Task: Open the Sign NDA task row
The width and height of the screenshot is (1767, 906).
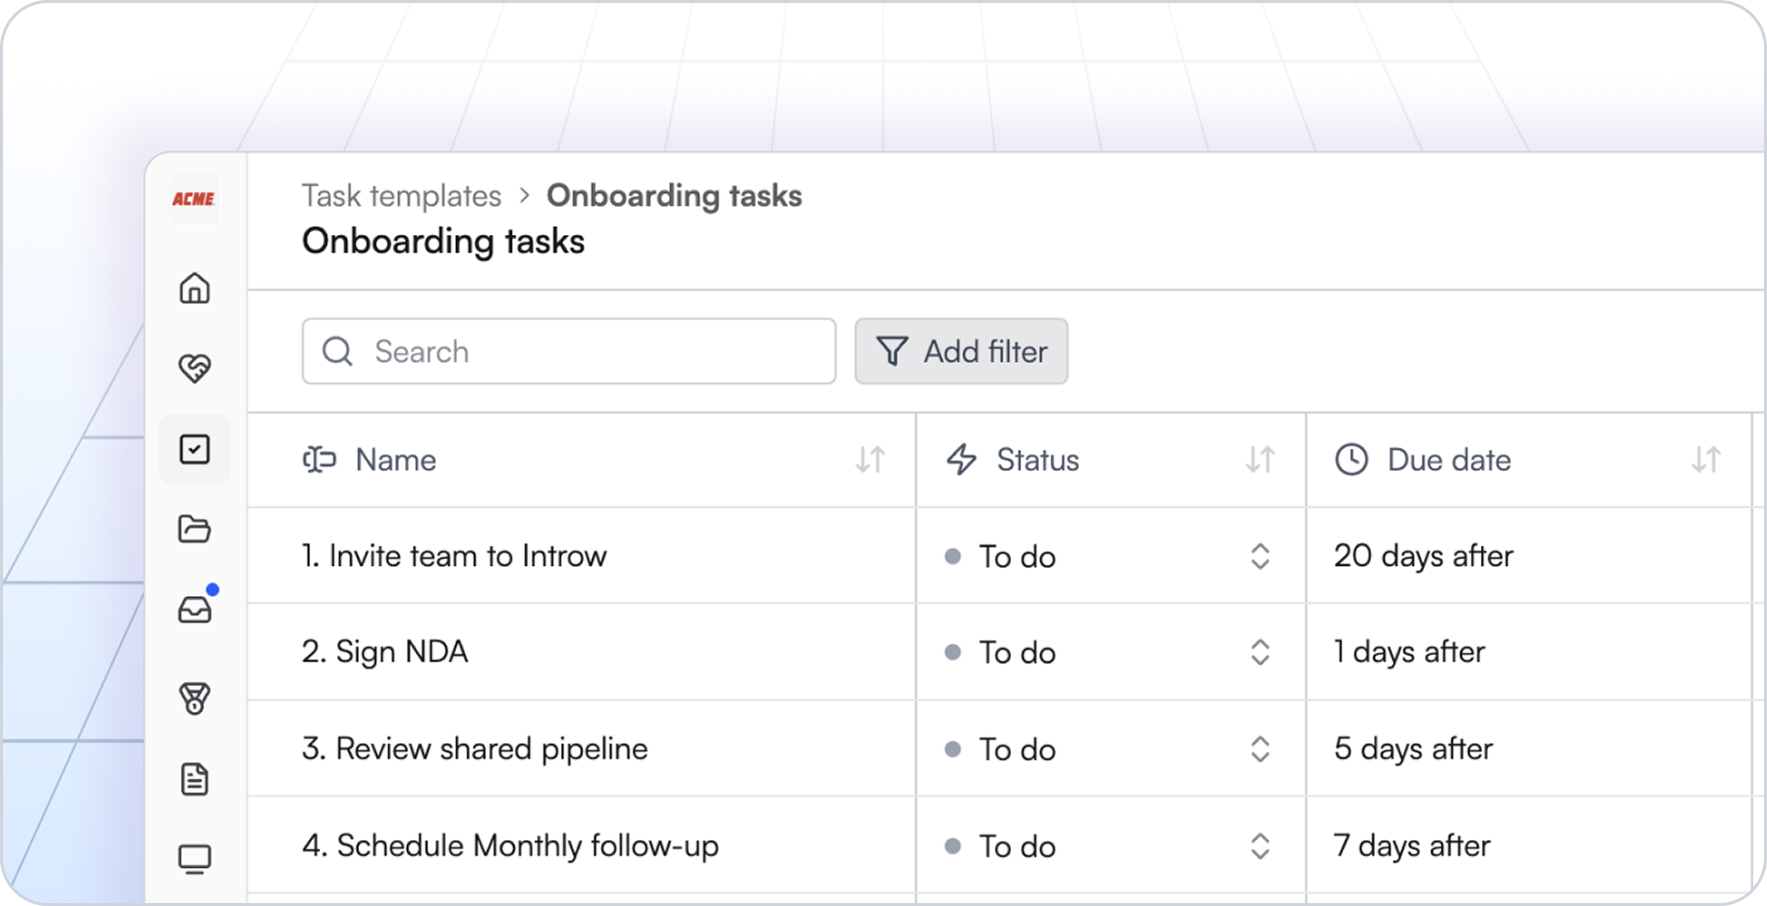Action: [x=385, y=652]
